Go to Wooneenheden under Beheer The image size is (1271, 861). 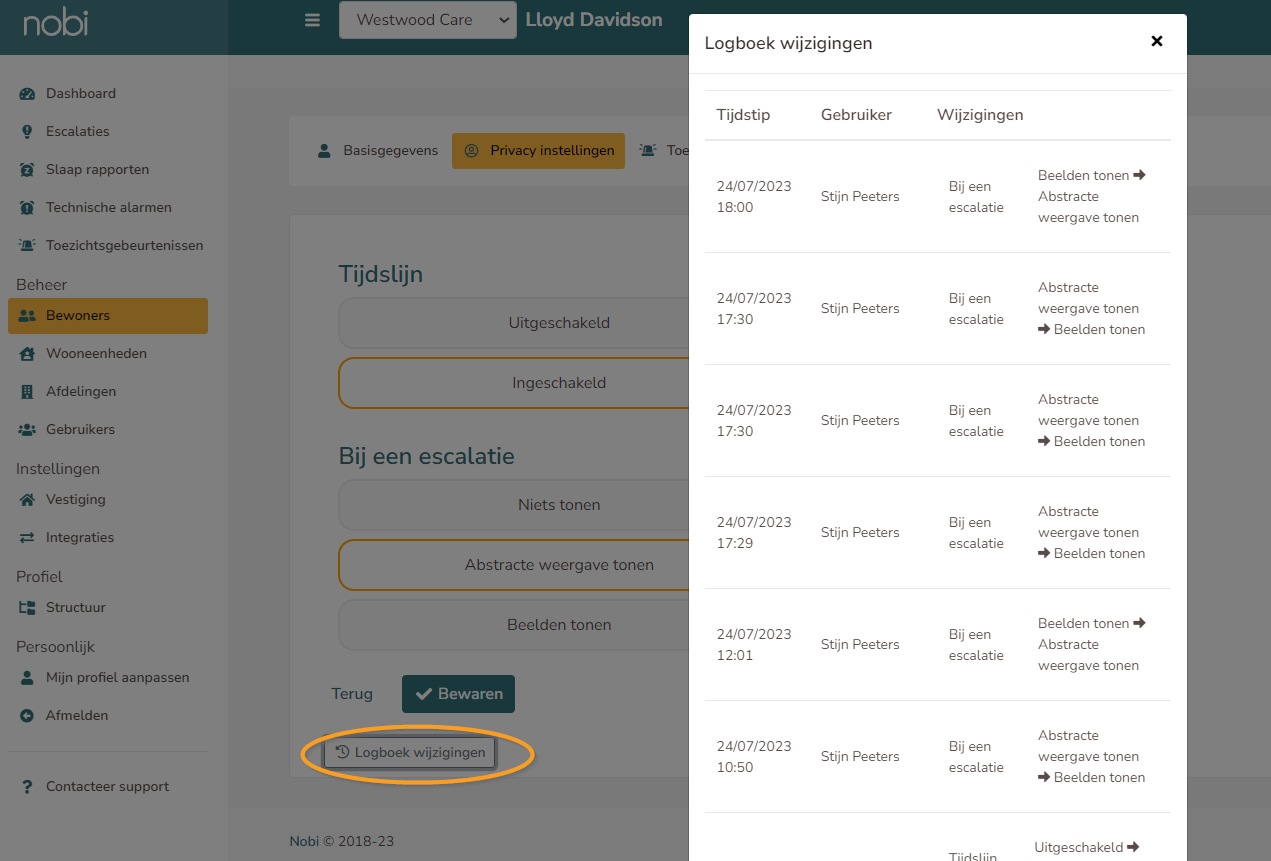pos(93,353)
